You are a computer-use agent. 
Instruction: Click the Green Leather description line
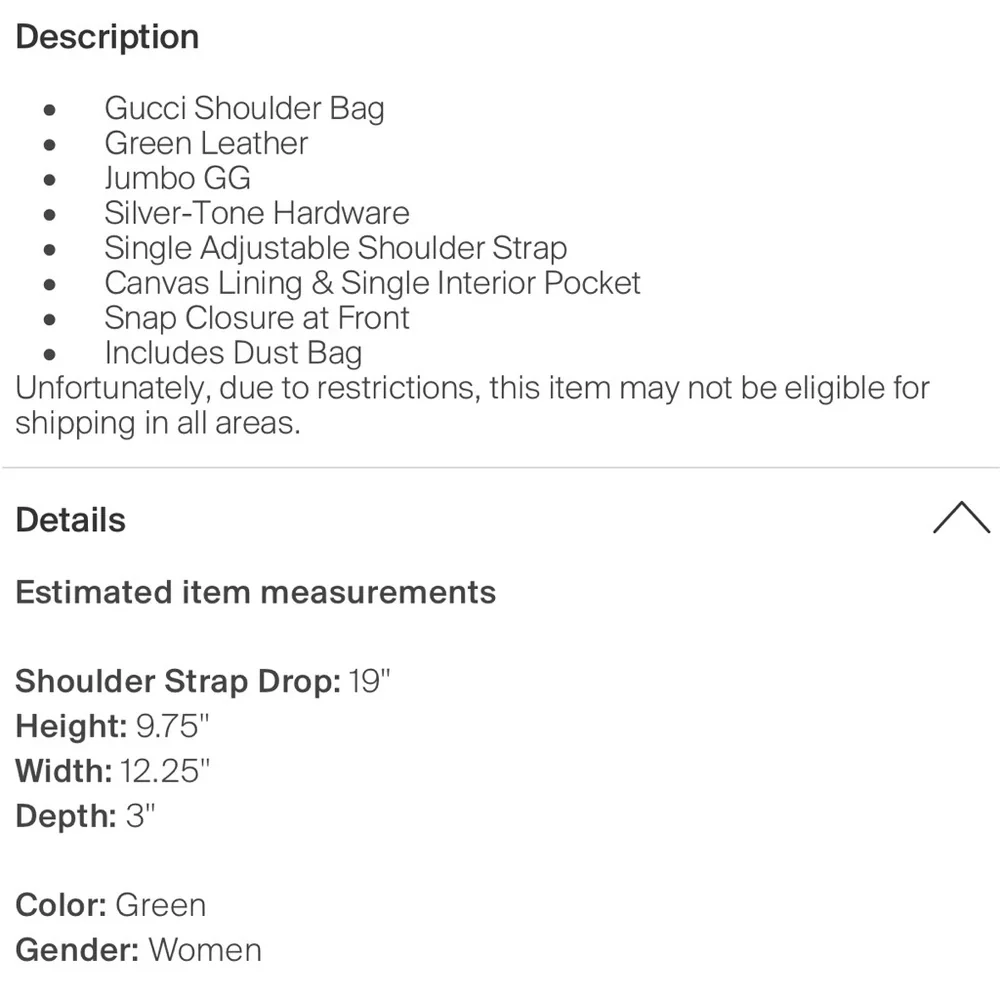pyautogui.click(x=206, y=143)
